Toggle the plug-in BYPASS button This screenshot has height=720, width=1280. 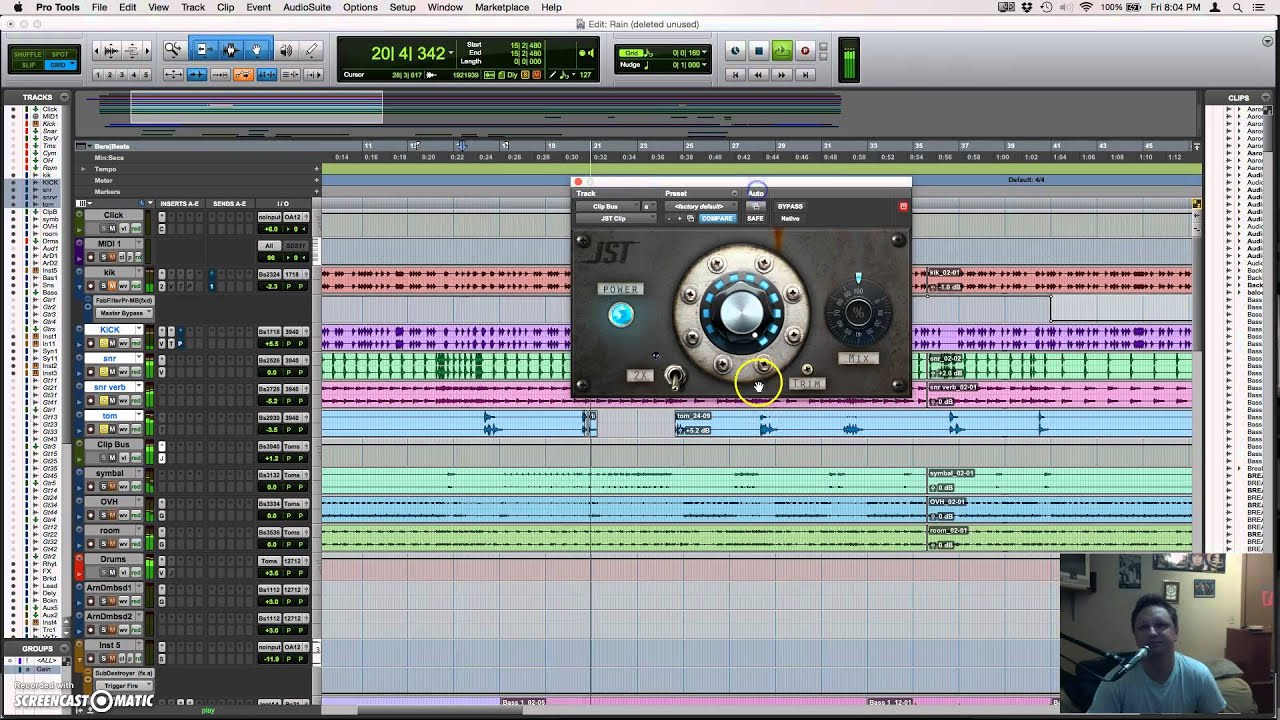point(790,207)
